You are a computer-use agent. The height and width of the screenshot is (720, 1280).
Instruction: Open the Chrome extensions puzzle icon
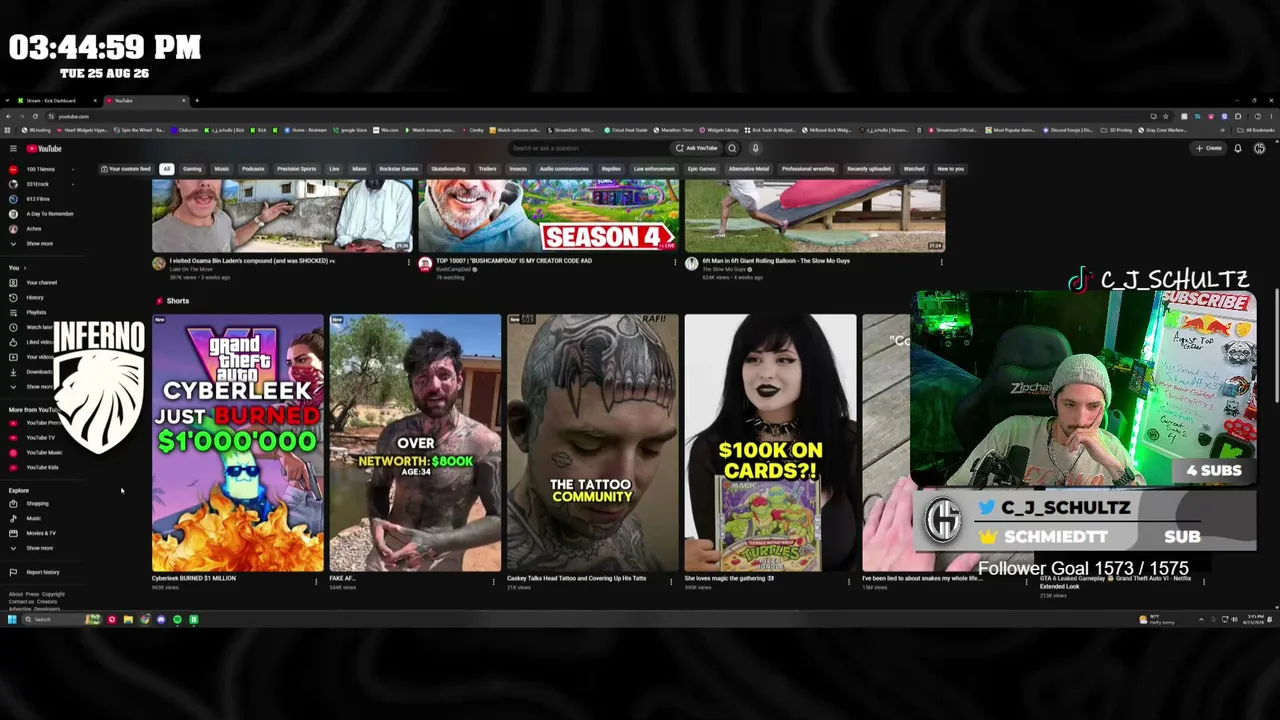1238,116
